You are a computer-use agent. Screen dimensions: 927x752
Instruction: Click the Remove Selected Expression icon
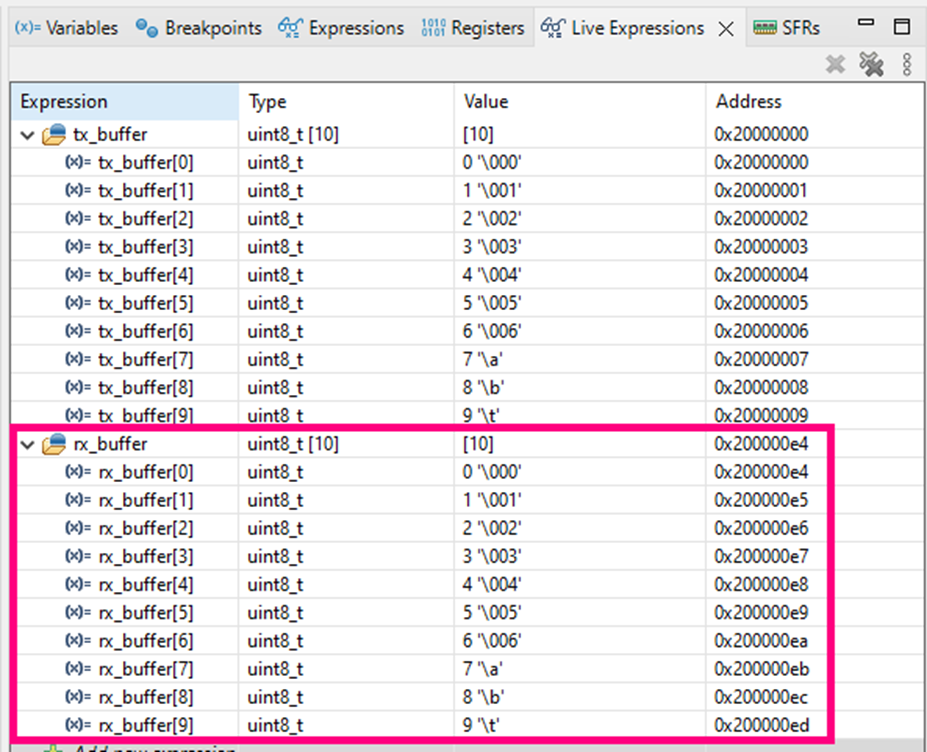835,63
